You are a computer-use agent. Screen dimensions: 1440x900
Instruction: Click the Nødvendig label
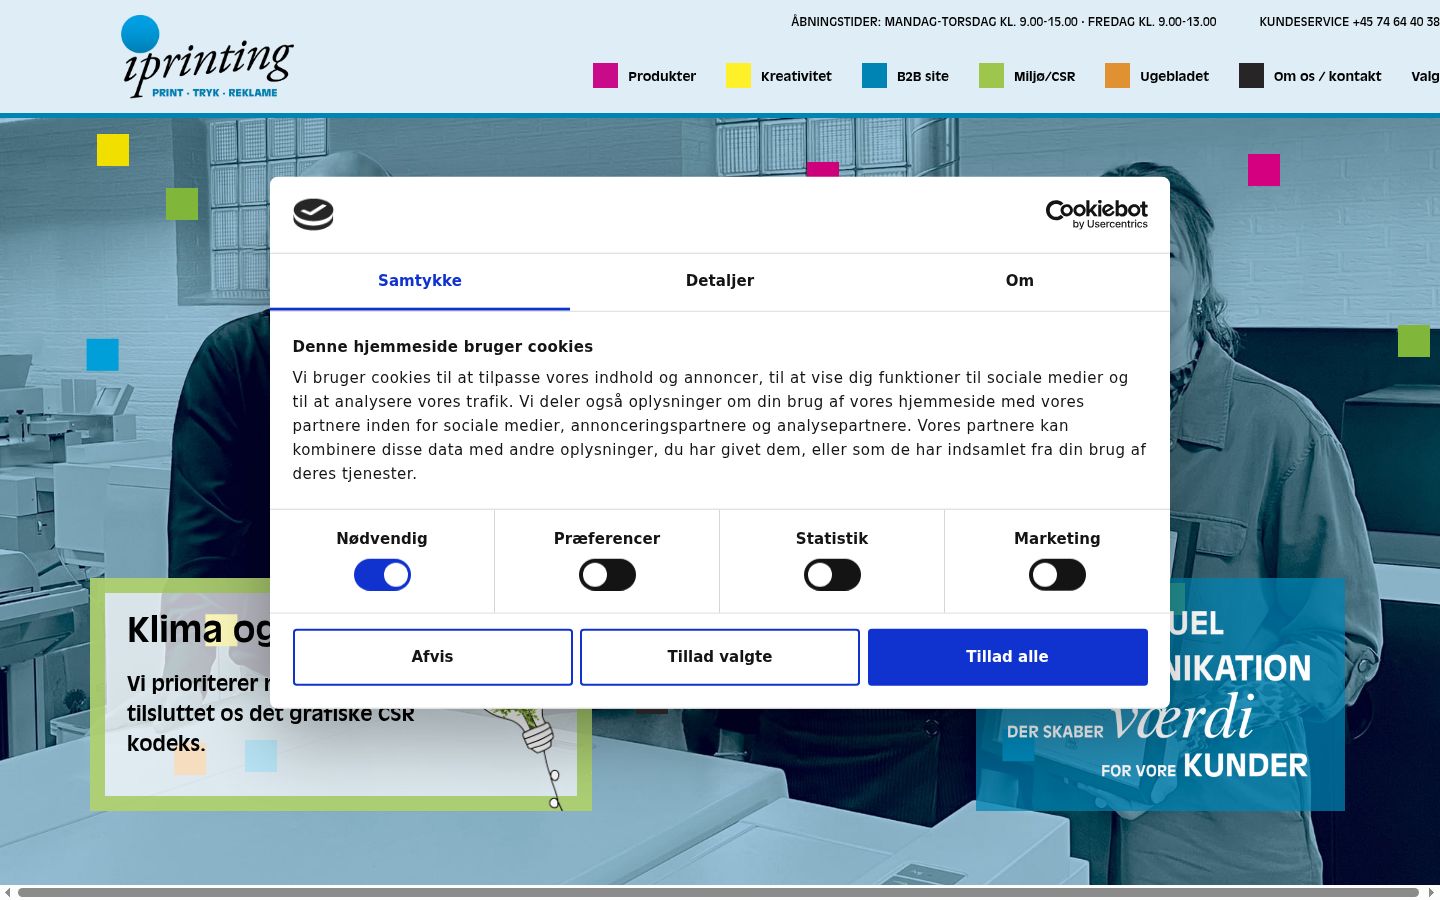click(x=382, y=539)
